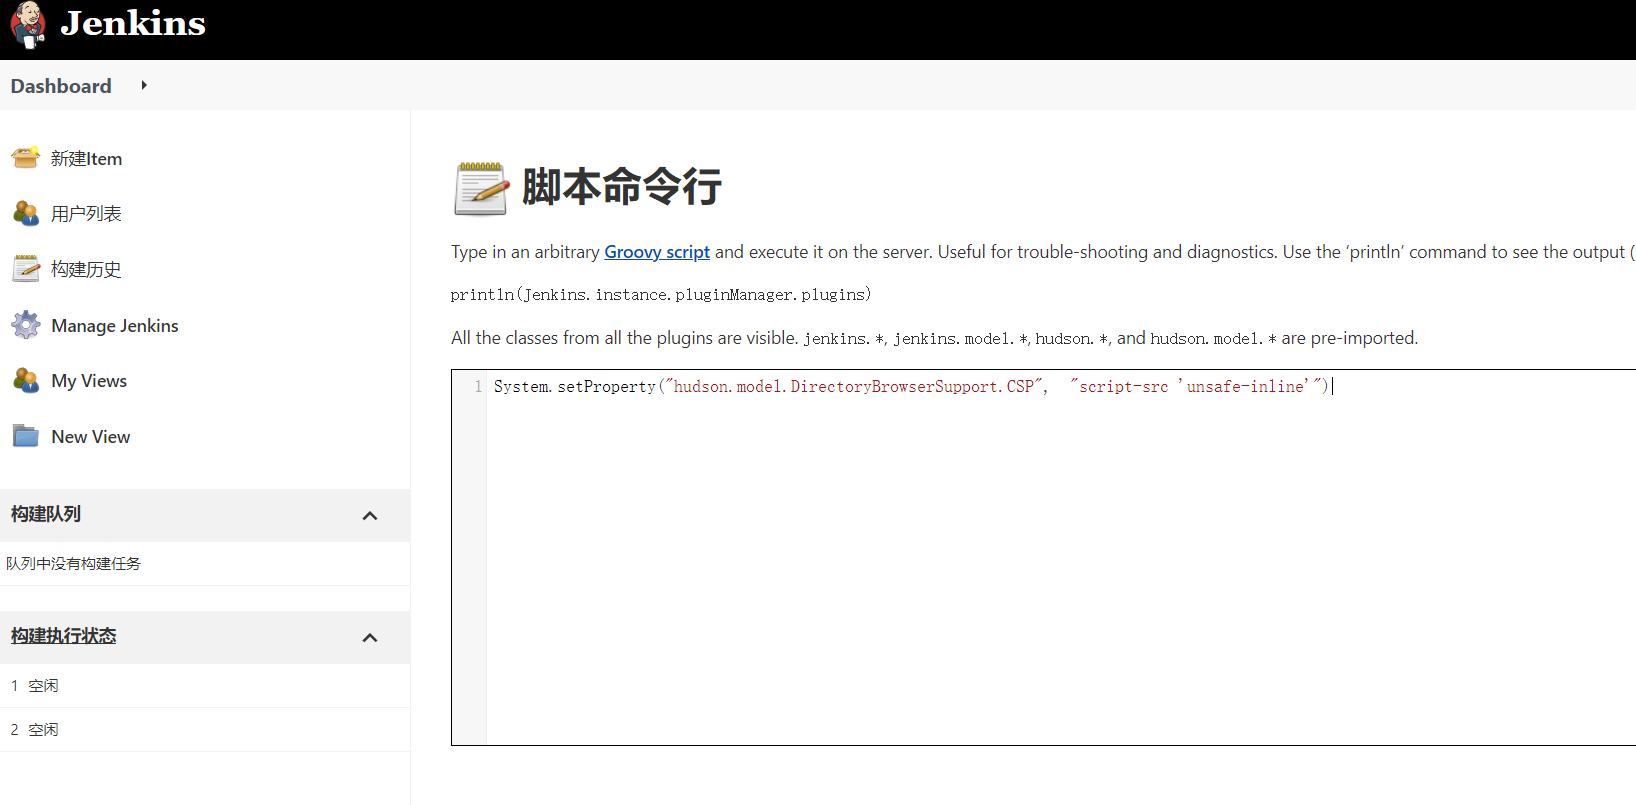Click the Manage Jenkins gear icon
This screenshot has height=805, width=1636.
25,325
